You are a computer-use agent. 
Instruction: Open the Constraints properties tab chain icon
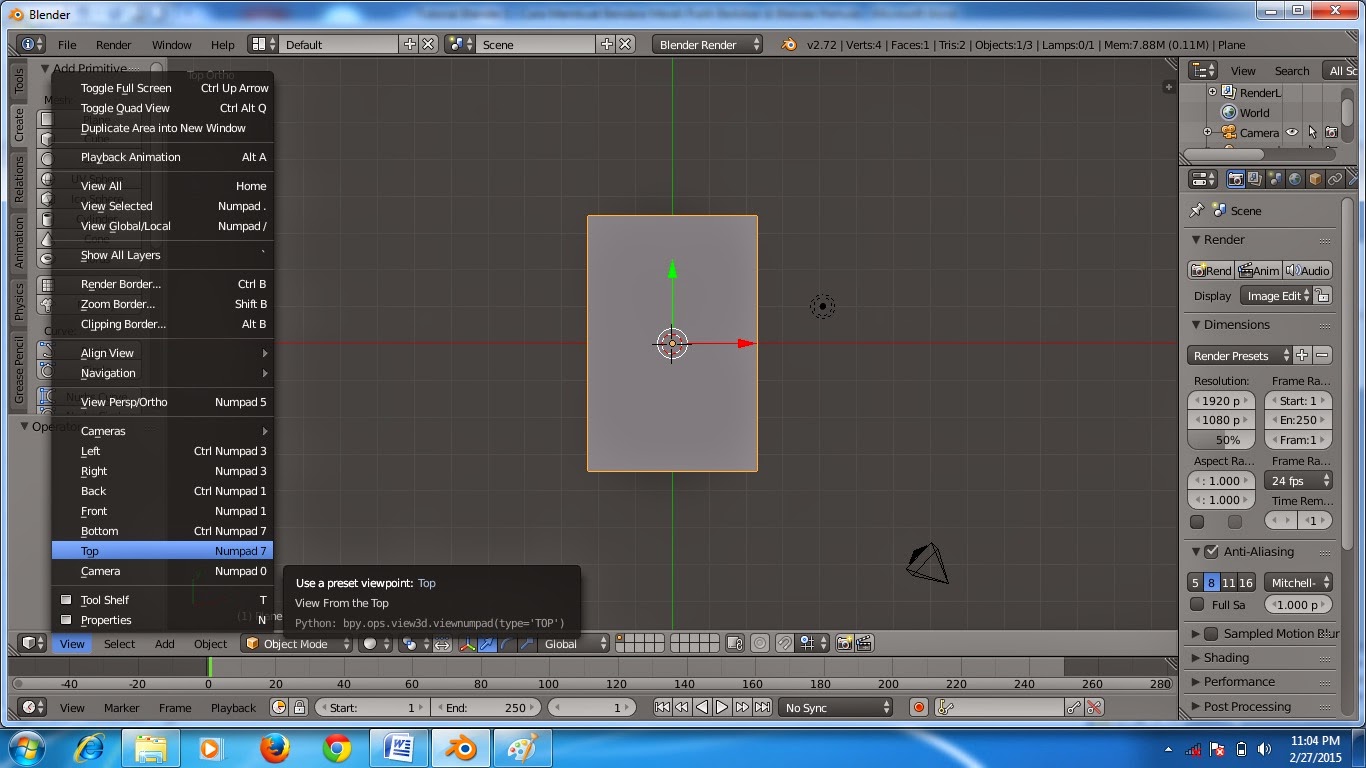click(x=1335, y=179)
